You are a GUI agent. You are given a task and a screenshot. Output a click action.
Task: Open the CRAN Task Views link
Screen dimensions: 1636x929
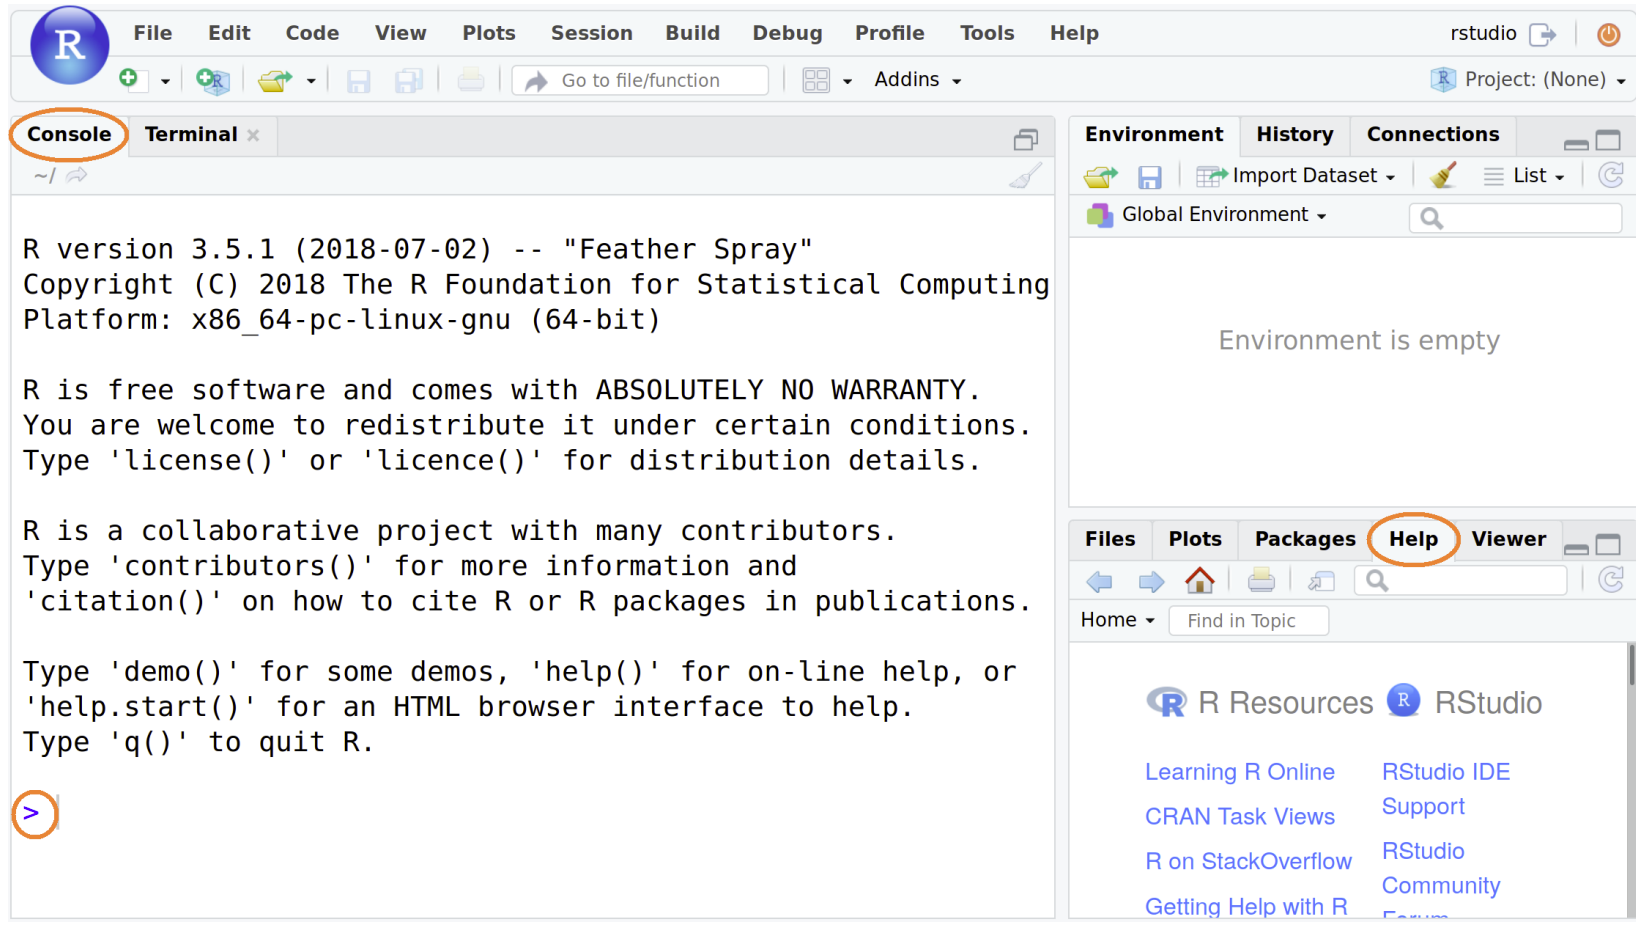click(x=1240, y=817)
